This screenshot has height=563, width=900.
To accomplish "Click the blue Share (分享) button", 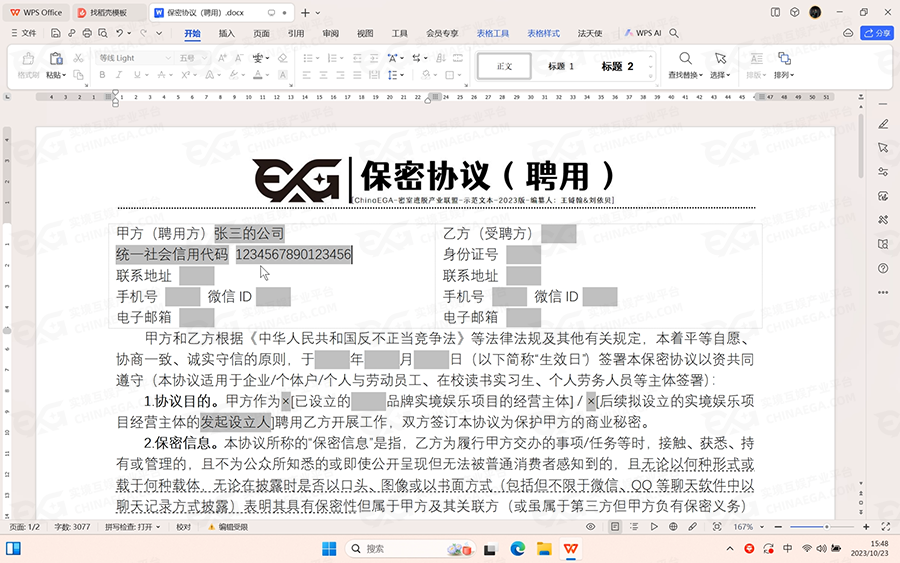I will point(877,33).
